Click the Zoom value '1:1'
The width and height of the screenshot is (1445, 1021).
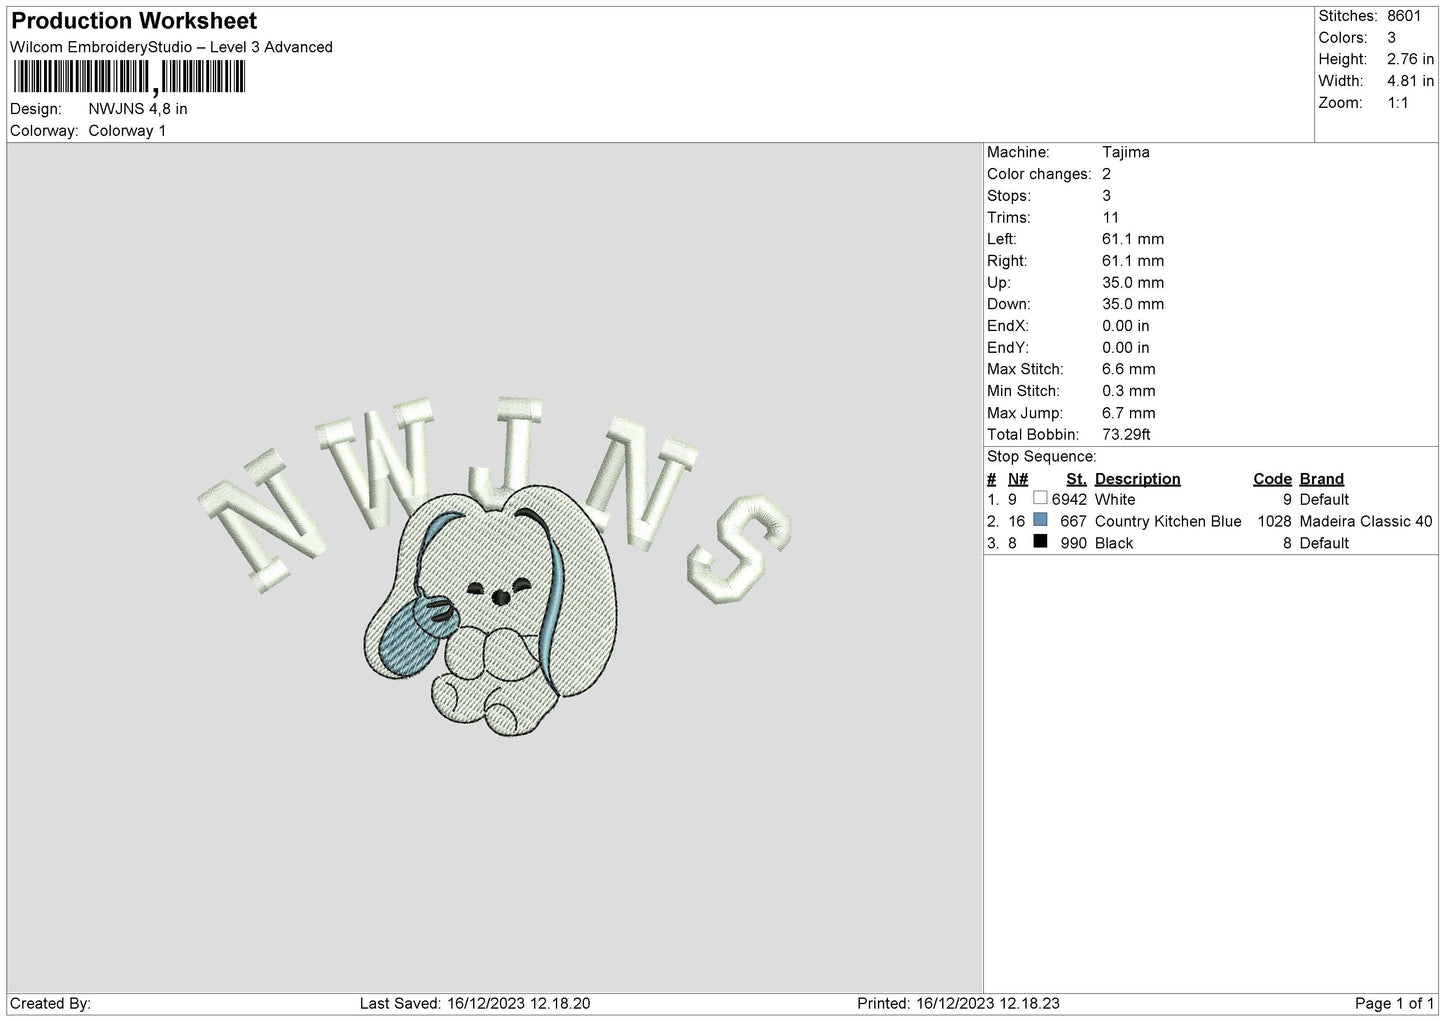pos(1397,103)
